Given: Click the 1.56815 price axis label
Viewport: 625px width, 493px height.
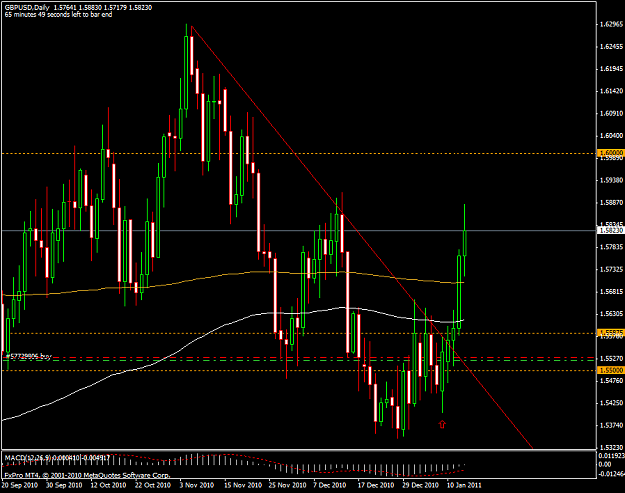Looking at the screenshot, I should 611,292.
